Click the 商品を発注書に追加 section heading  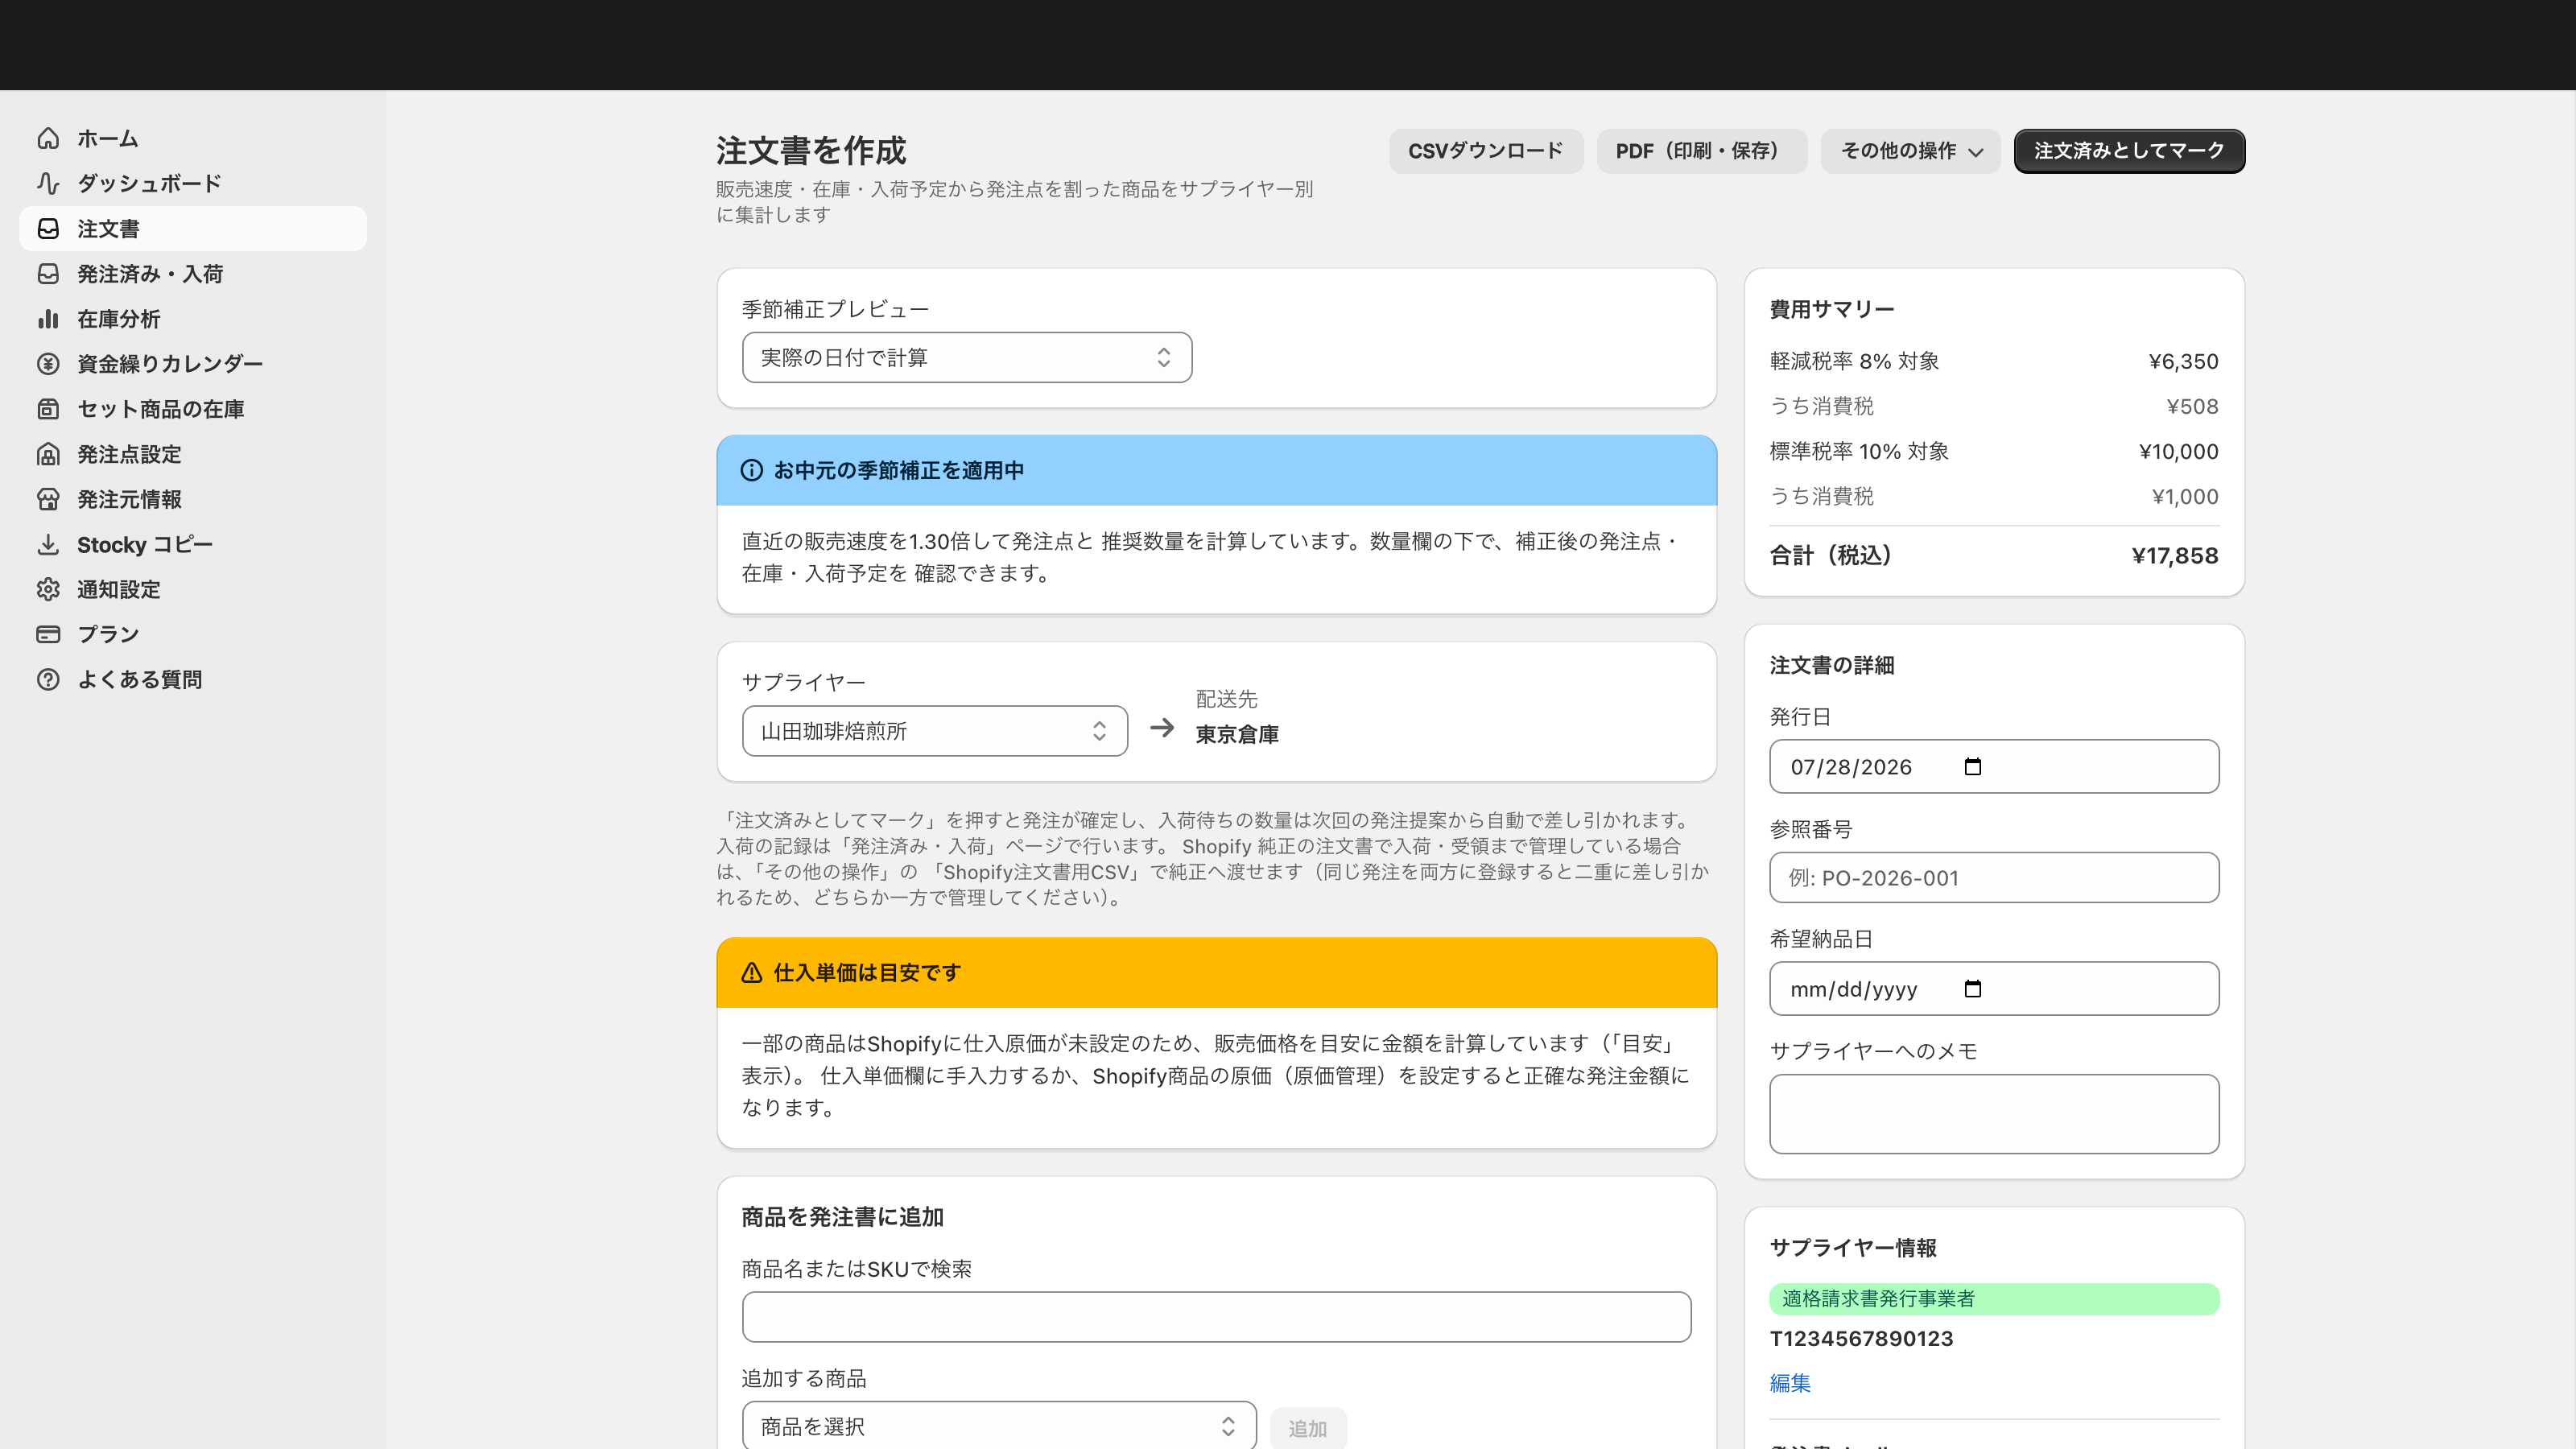pyautogui.click(x=842, y=1217)
